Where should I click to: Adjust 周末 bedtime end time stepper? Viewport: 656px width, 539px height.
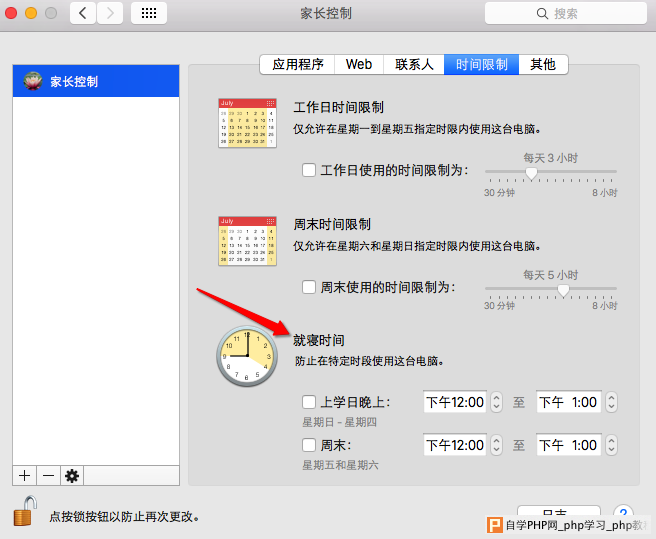click(611, 445)
